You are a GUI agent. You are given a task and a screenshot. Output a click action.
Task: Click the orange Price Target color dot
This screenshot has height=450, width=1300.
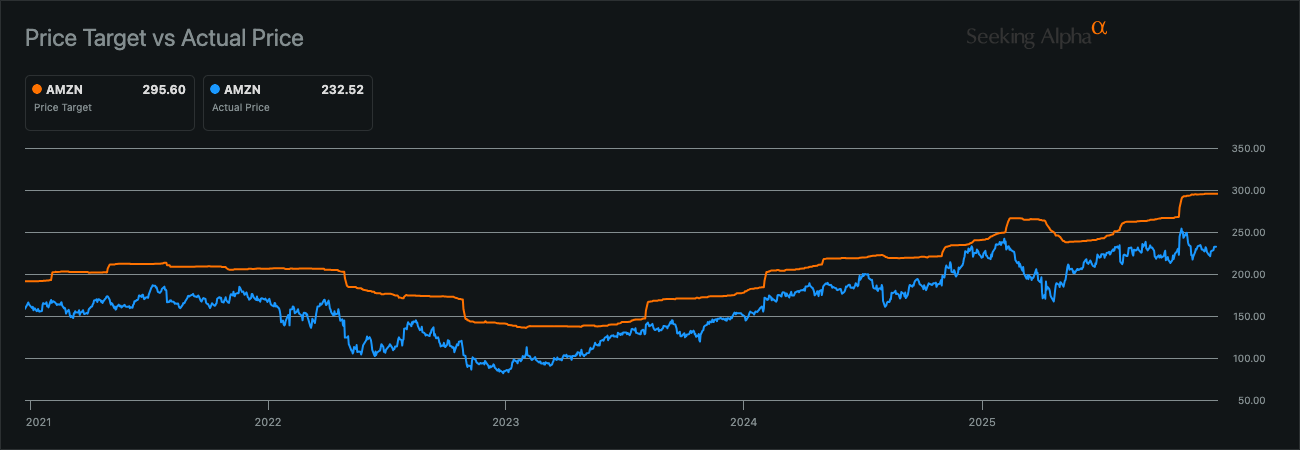[38, 89]
